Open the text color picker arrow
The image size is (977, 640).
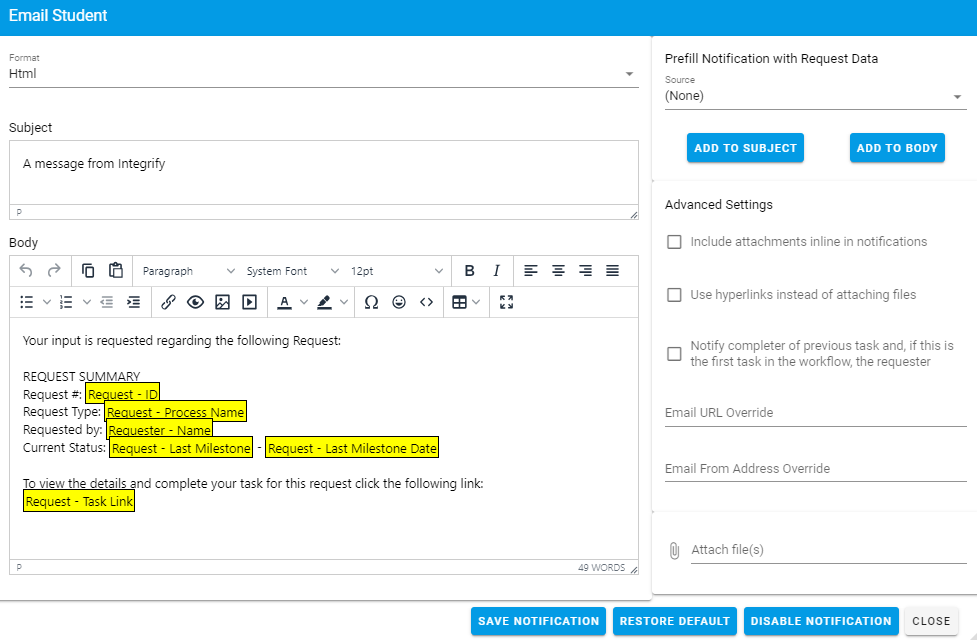(x=304, y=302)
